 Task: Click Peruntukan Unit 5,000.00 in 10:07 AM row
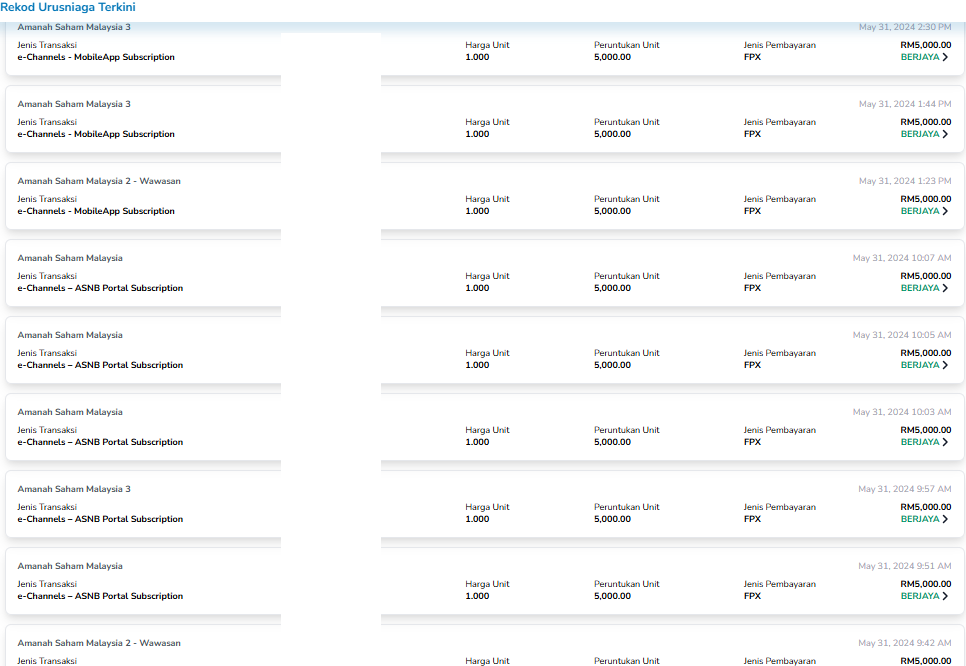(x=612, y=288)
